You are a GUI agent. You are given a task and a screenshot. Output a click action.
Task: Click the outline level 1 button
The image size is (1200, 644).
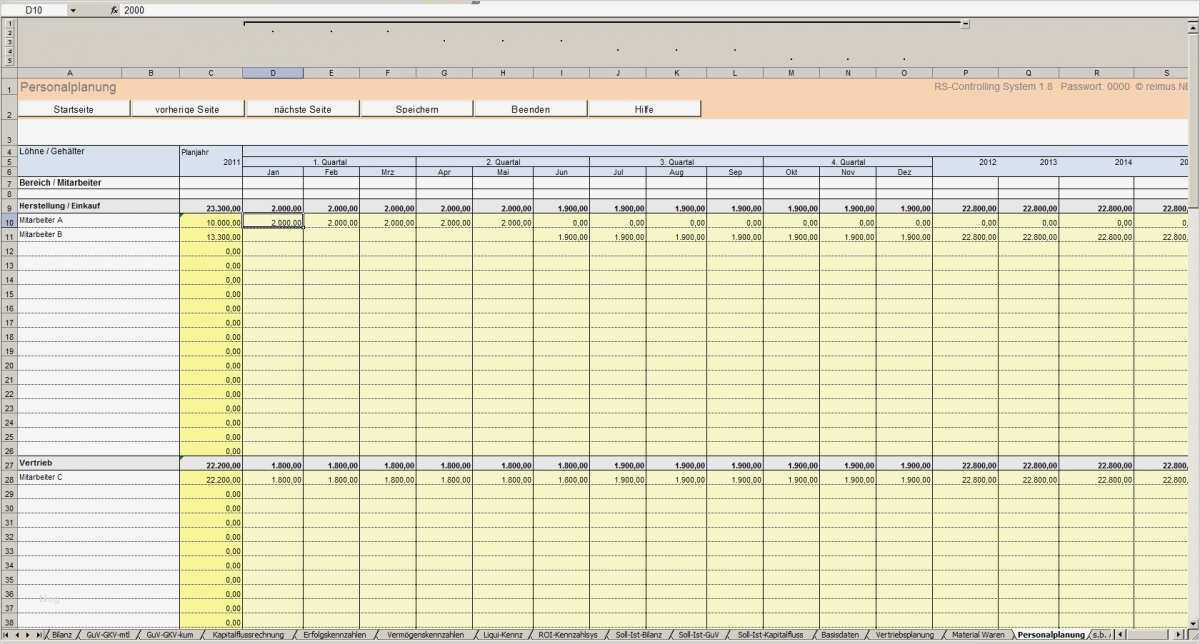pyautogui.click(x=8, y=23)
